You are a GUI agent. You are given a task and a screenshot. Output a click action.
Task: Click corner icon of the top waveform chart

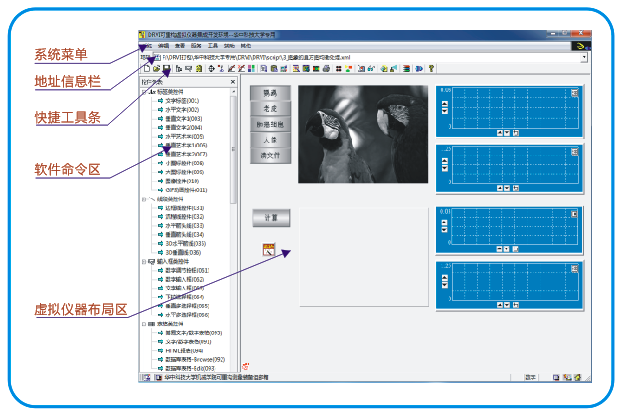point(575,93)
